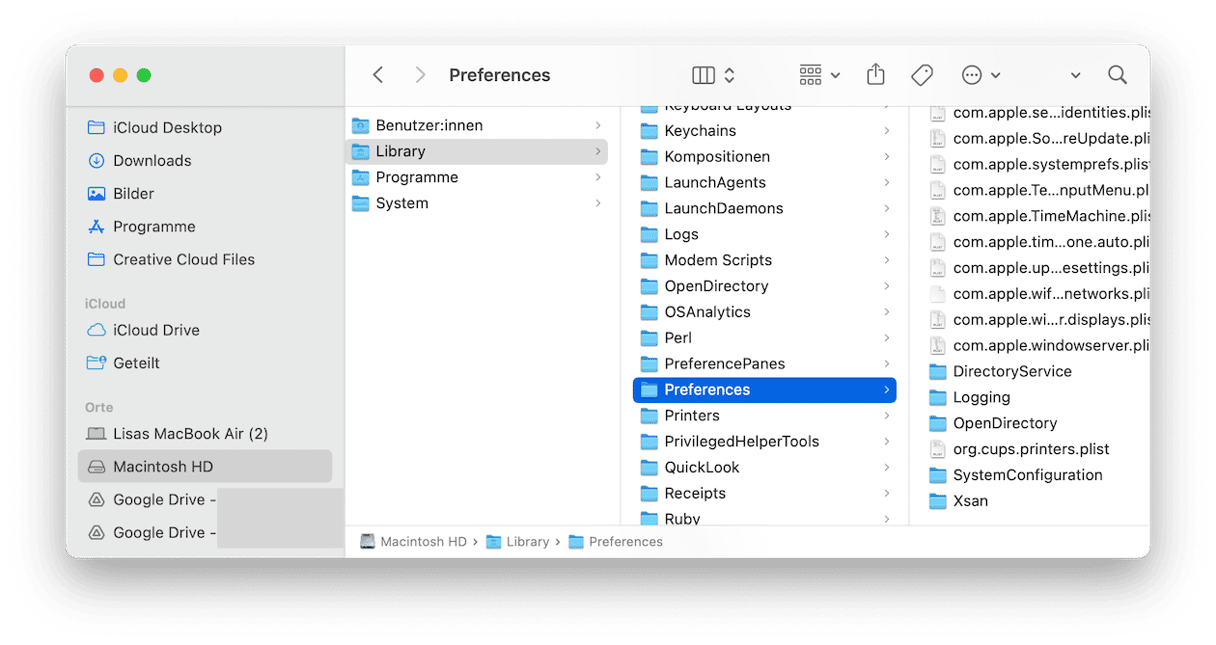The height and width of the screenshot is (645, 1216).
Task: Select iCloud Drive in sidebar
Action: pyautogui.click(x=205, y=330)
